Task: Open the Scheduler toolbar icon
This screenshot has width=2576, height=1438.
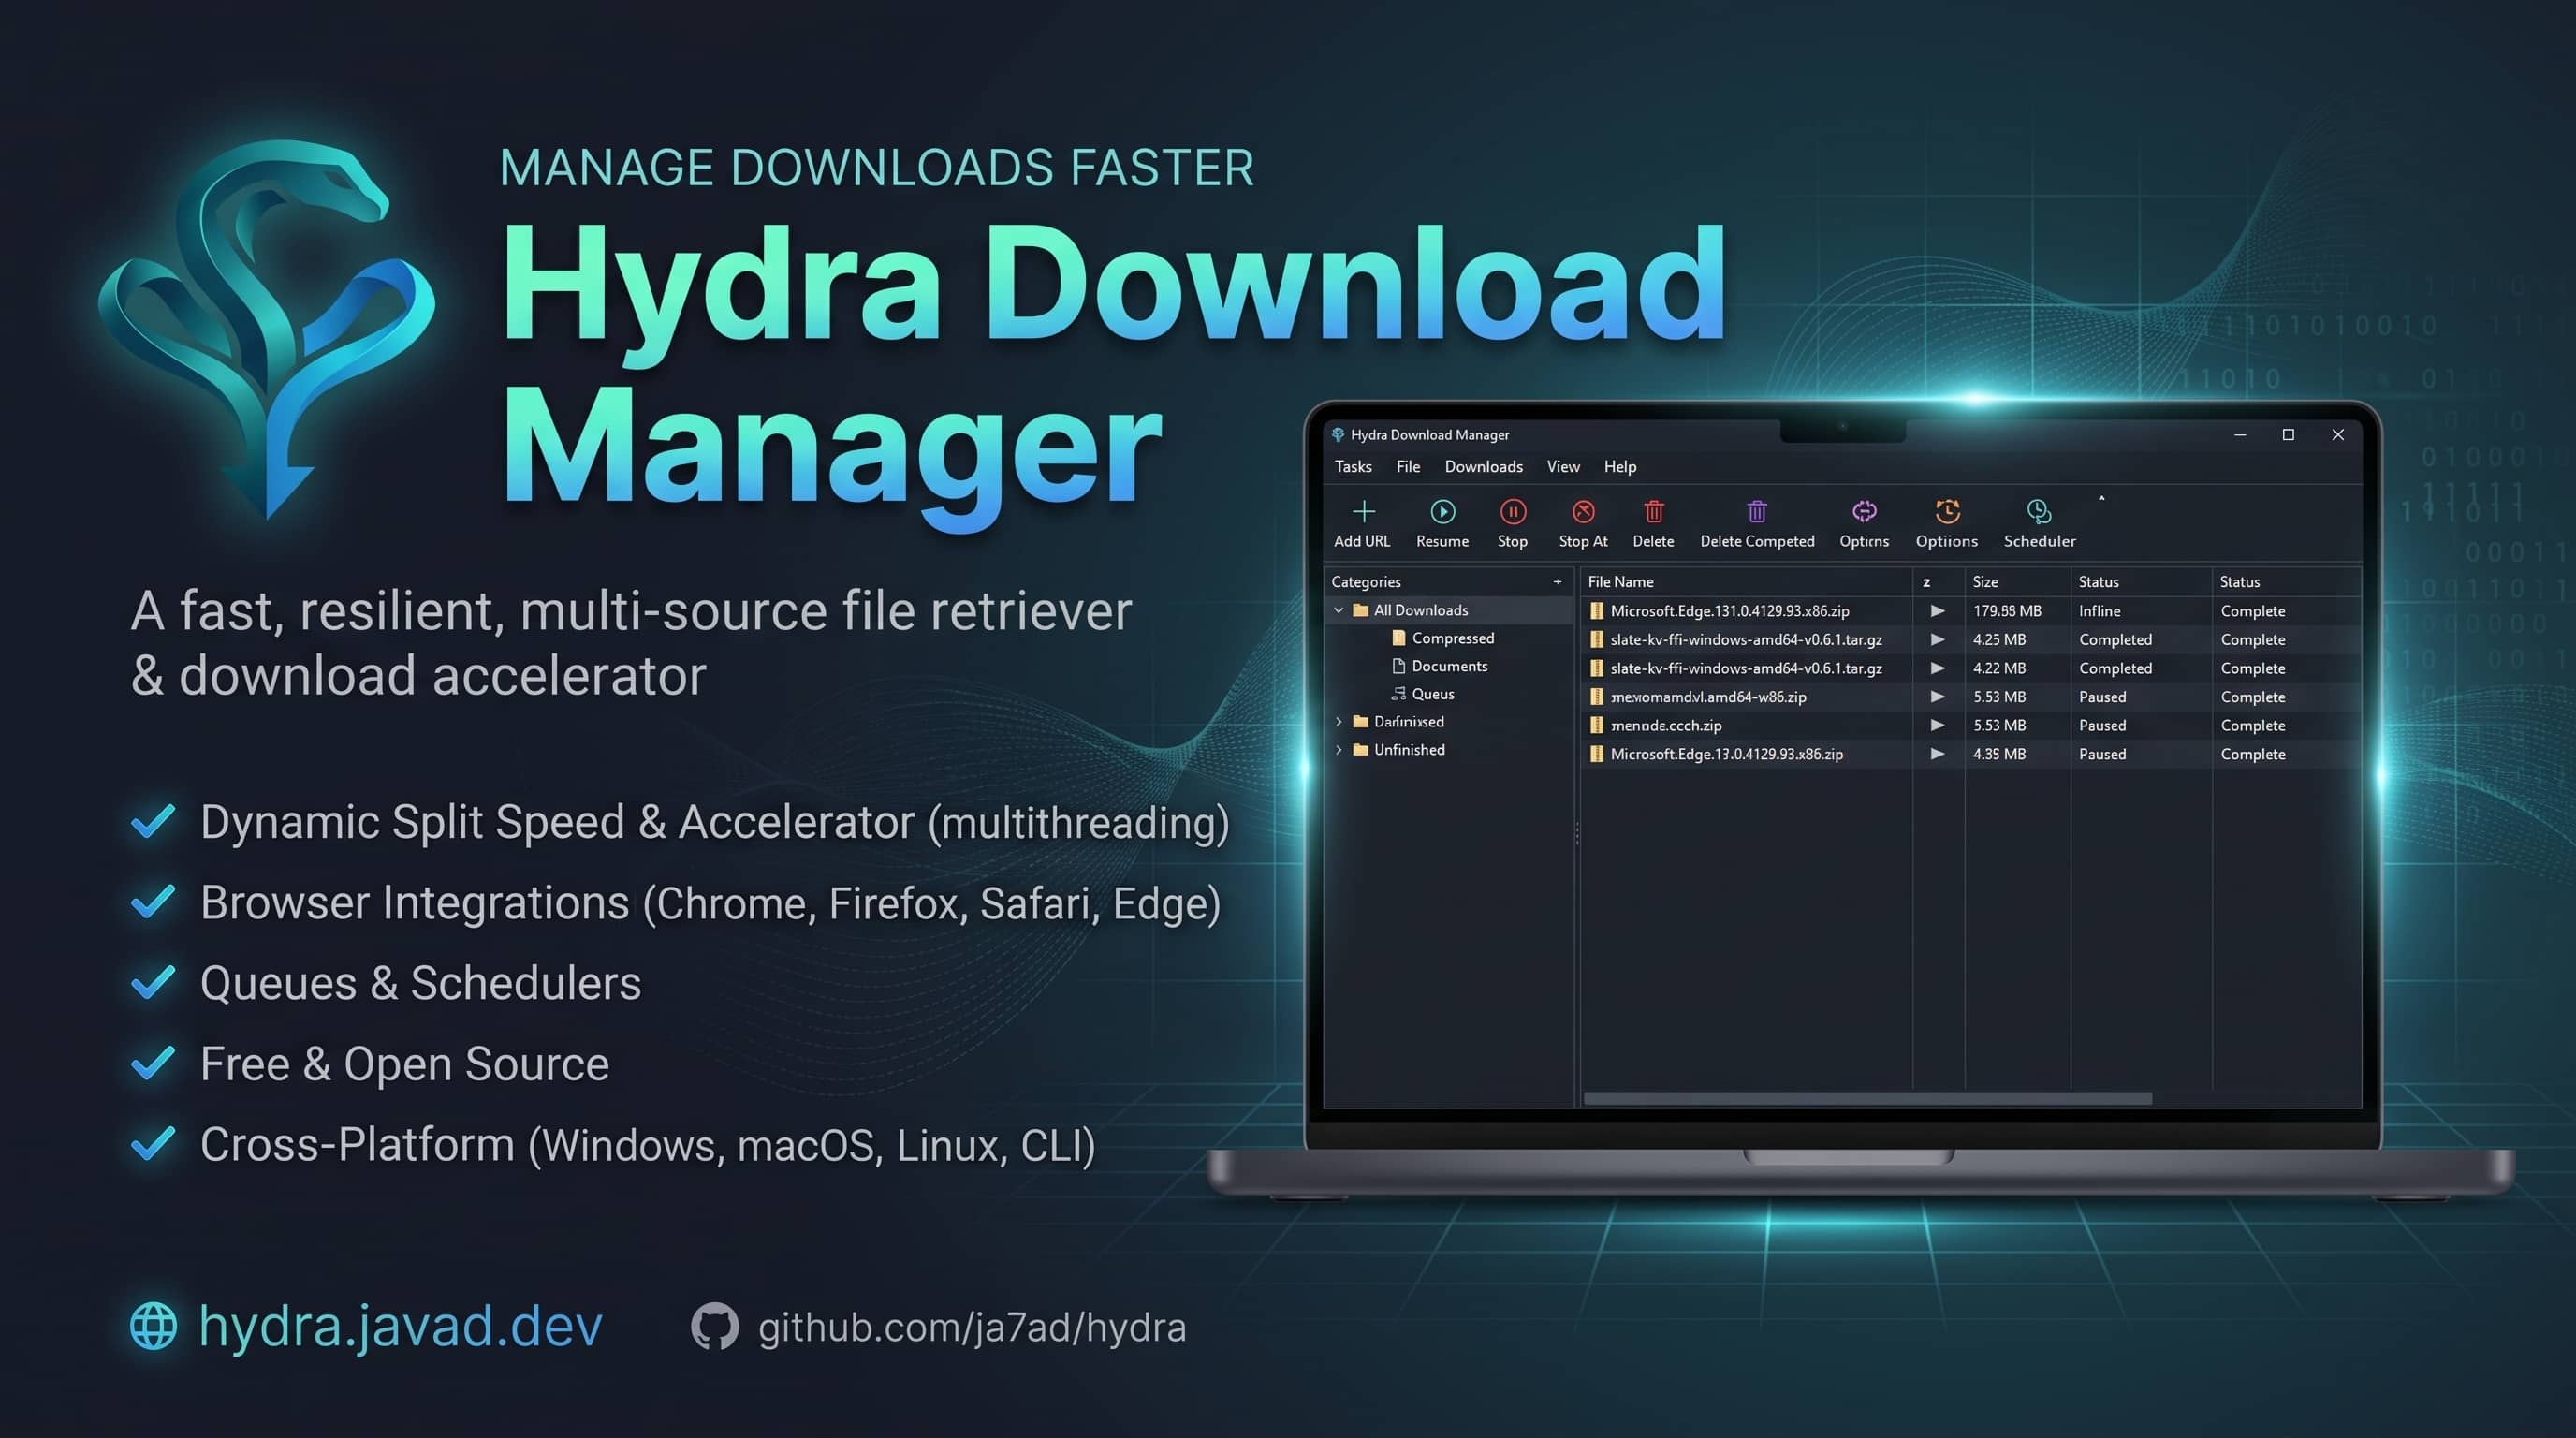Action: coord(2039,512)
